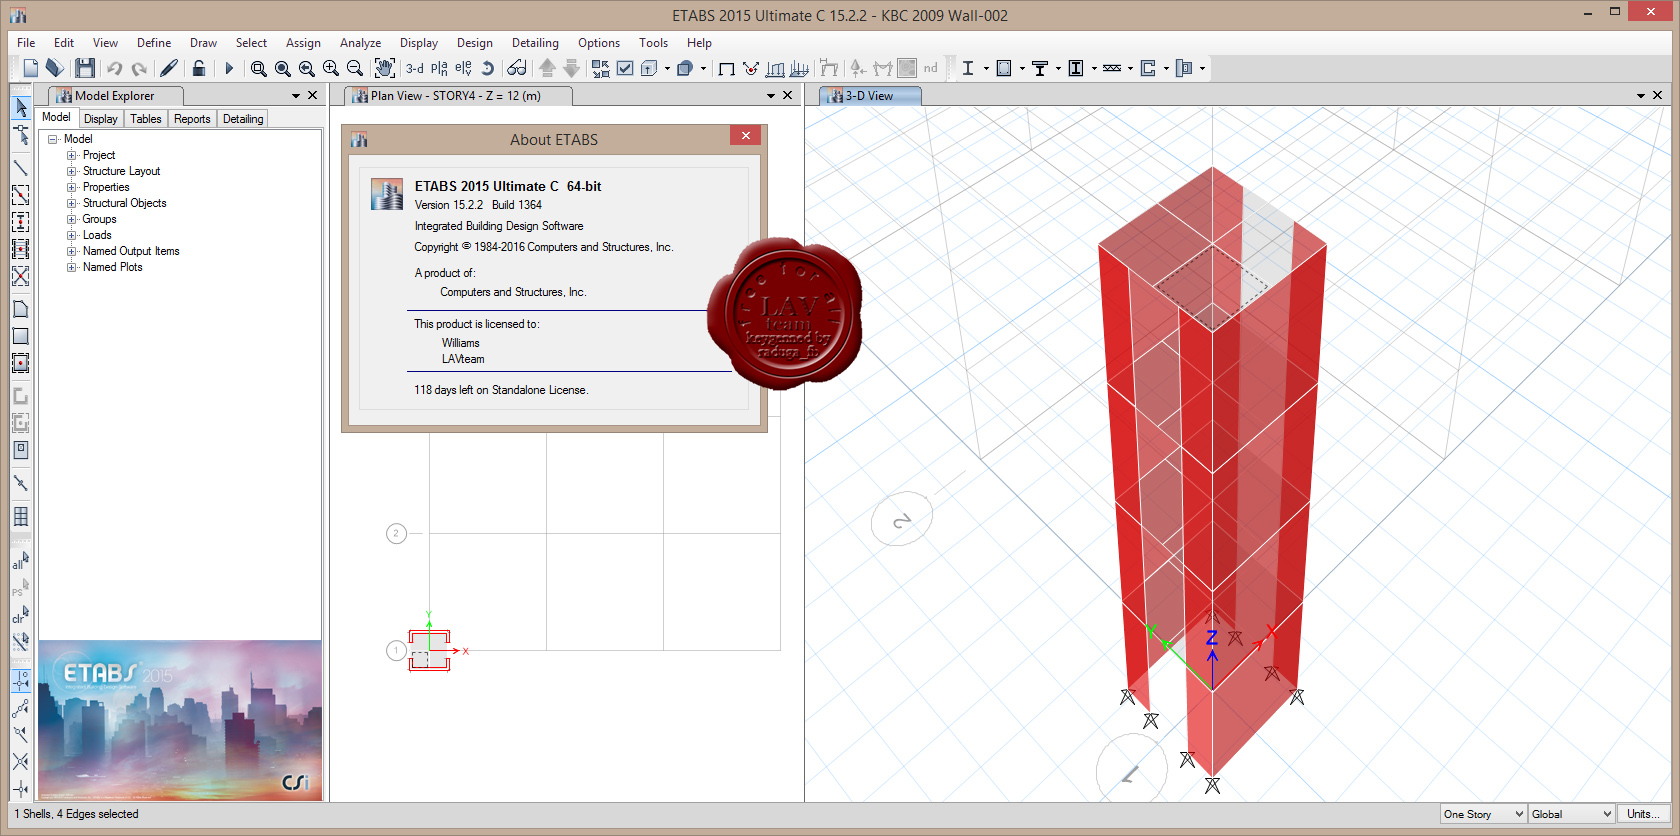Select Named Output Items tree item
Viewport: 1680px width, 836px height.
click(x=131, y=251)
